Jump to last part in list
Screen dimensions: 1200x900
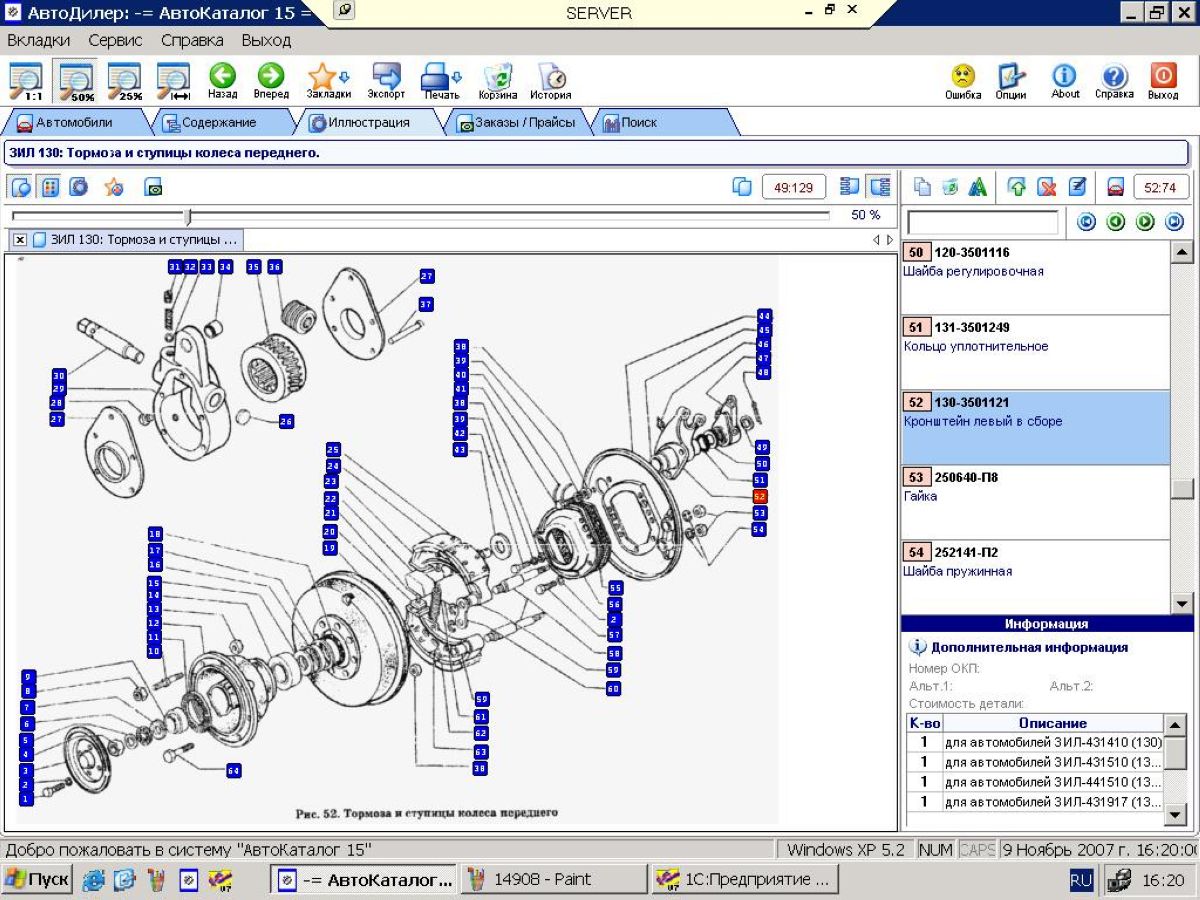(1175, 222)
